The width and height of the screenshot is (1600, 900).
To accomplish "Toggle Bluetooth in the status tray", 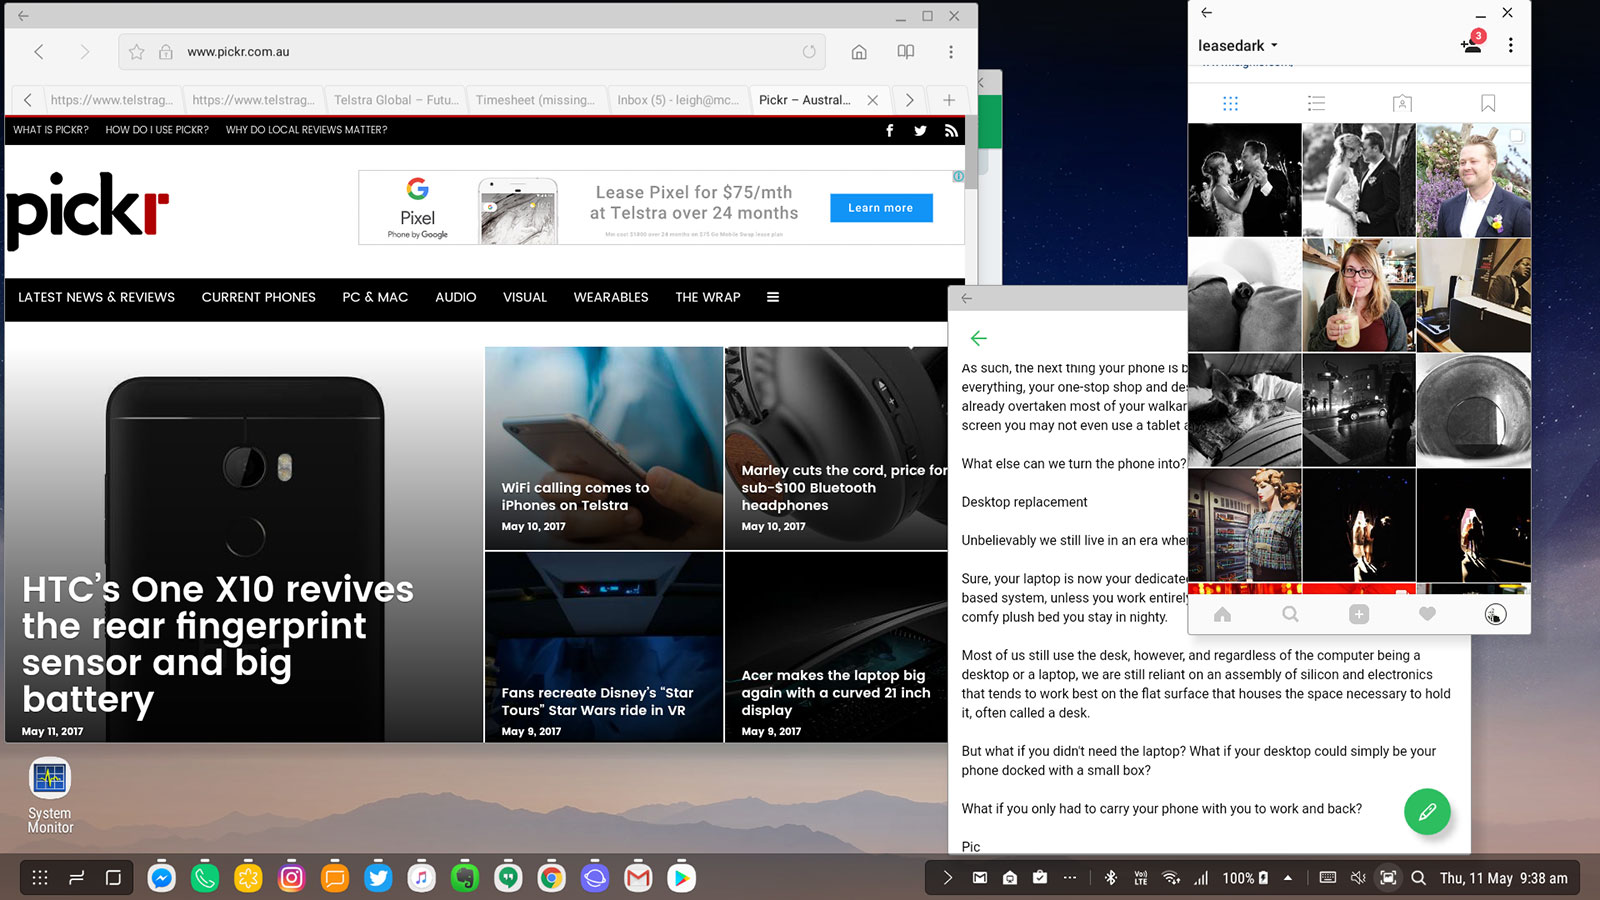I will pos(1110,878).
